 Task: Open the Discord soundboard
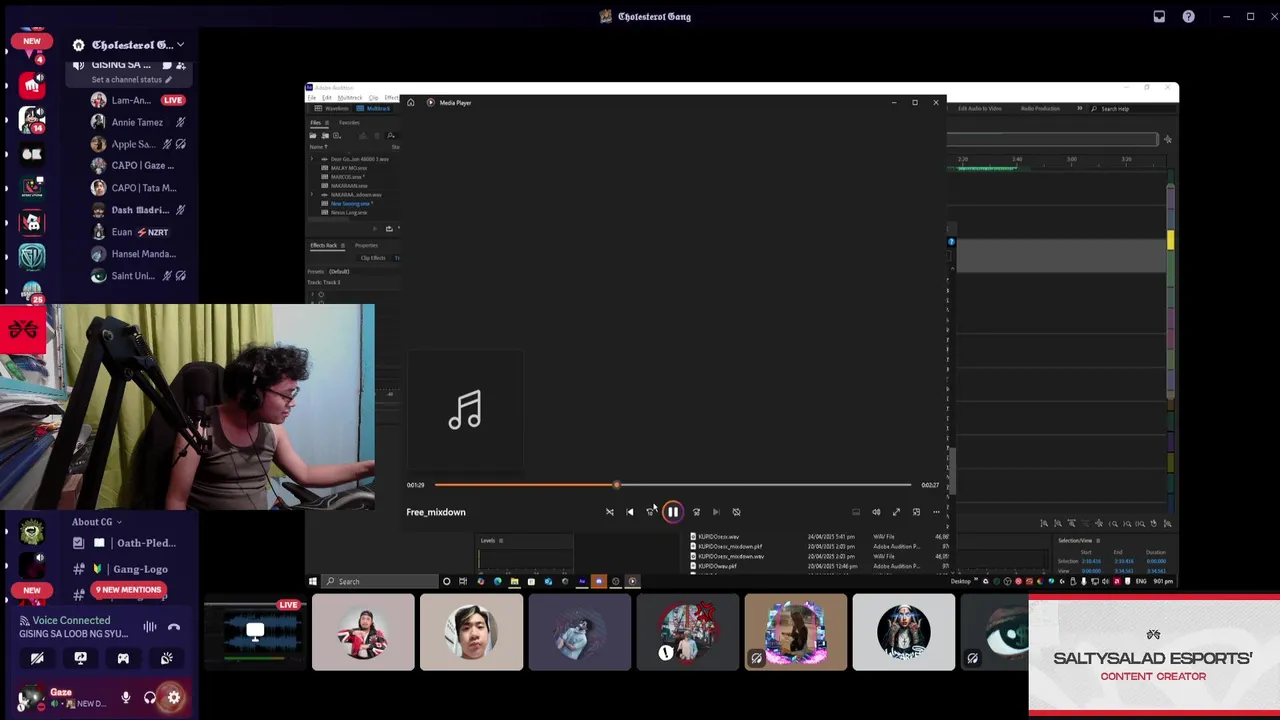pyautogui.click(x=166, y=658)
